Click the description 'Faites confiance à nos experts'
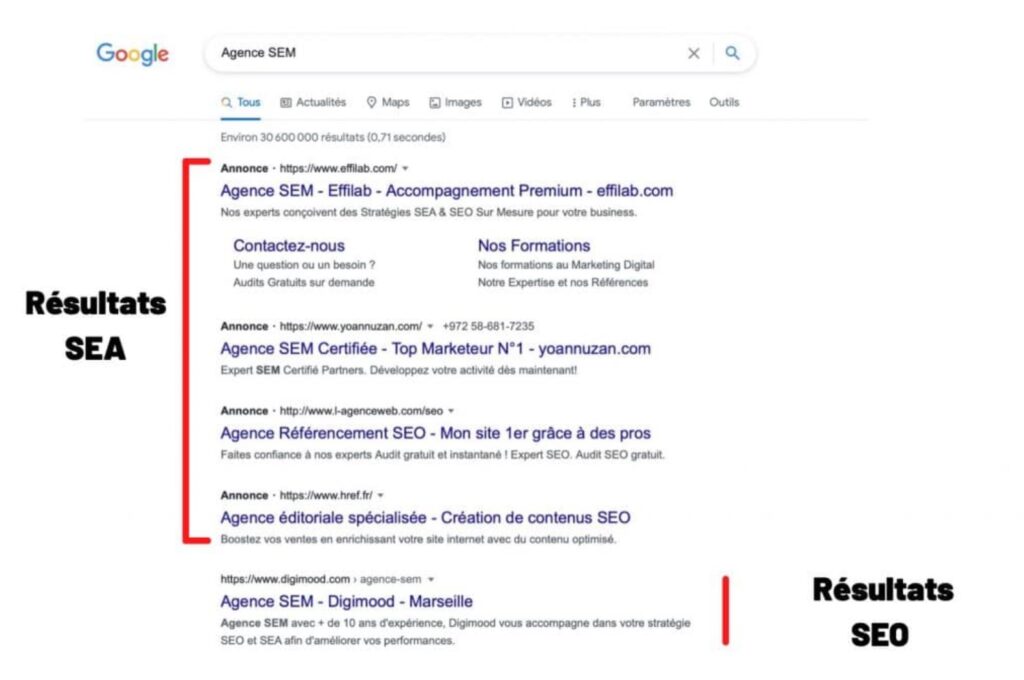This screenshot has width=1024, height=680. 442,455
